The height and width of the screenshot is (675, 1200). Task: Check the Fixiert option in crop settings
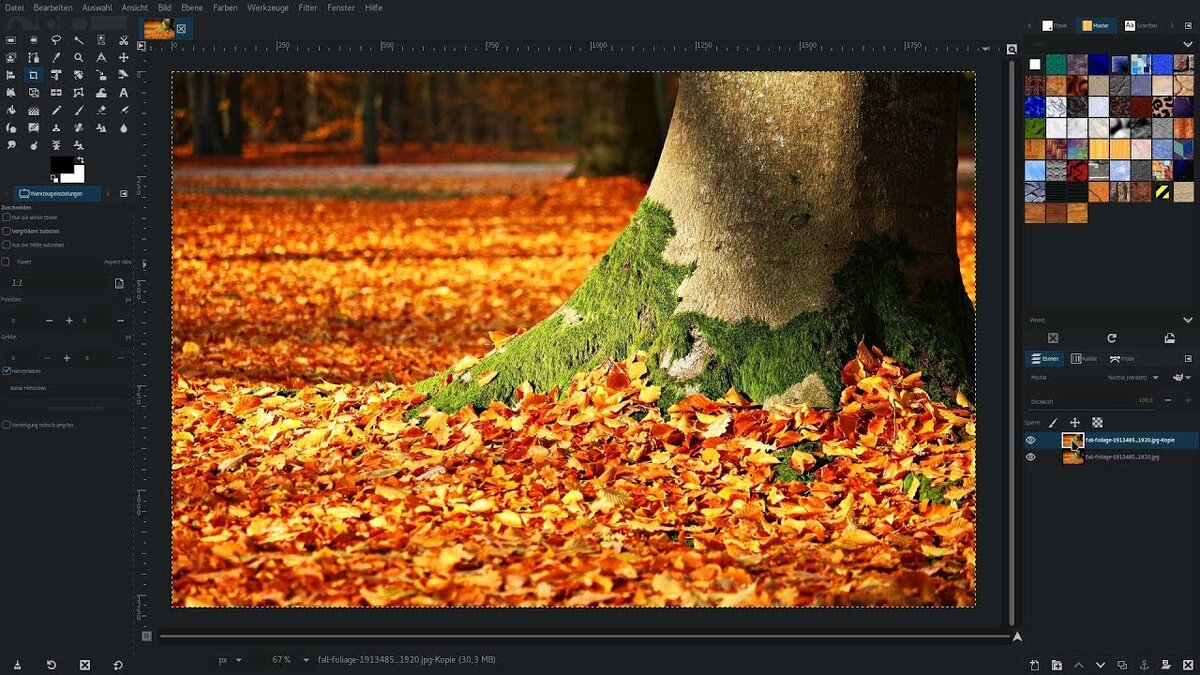point(7,261)
